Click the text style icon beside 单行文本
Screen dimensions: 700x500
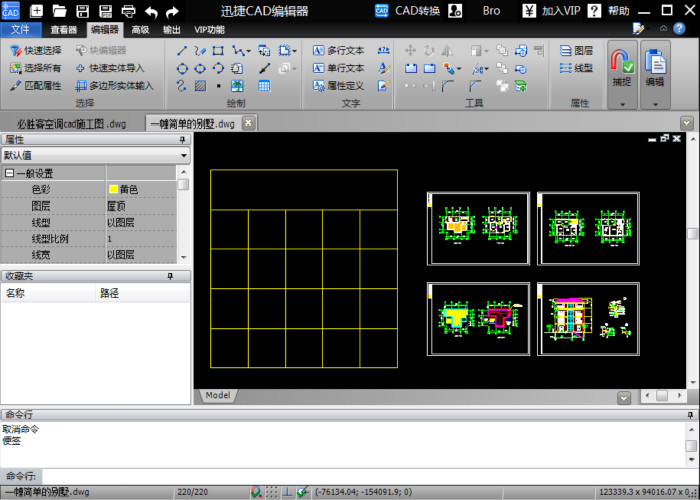point(383,68)
